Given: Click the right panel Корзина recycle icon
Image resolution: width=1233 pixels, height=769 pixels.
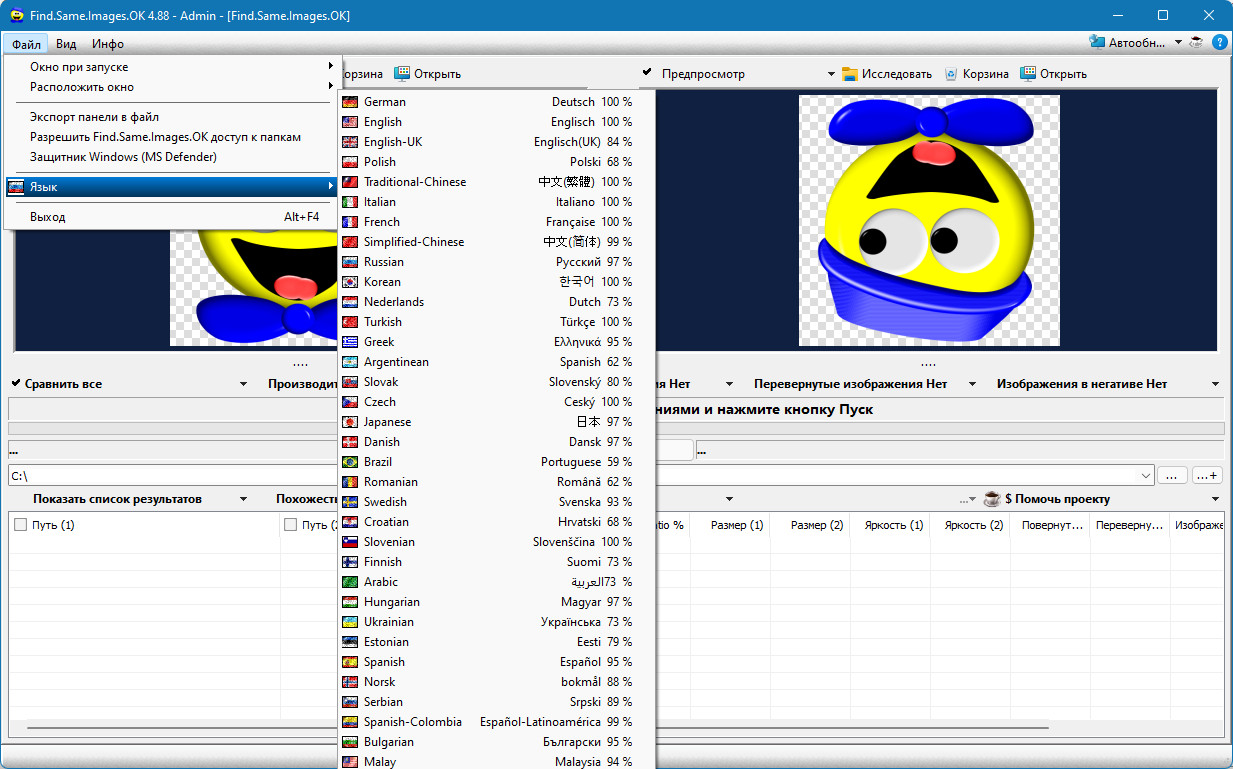Looking at the screenshot, I should 952,74.
